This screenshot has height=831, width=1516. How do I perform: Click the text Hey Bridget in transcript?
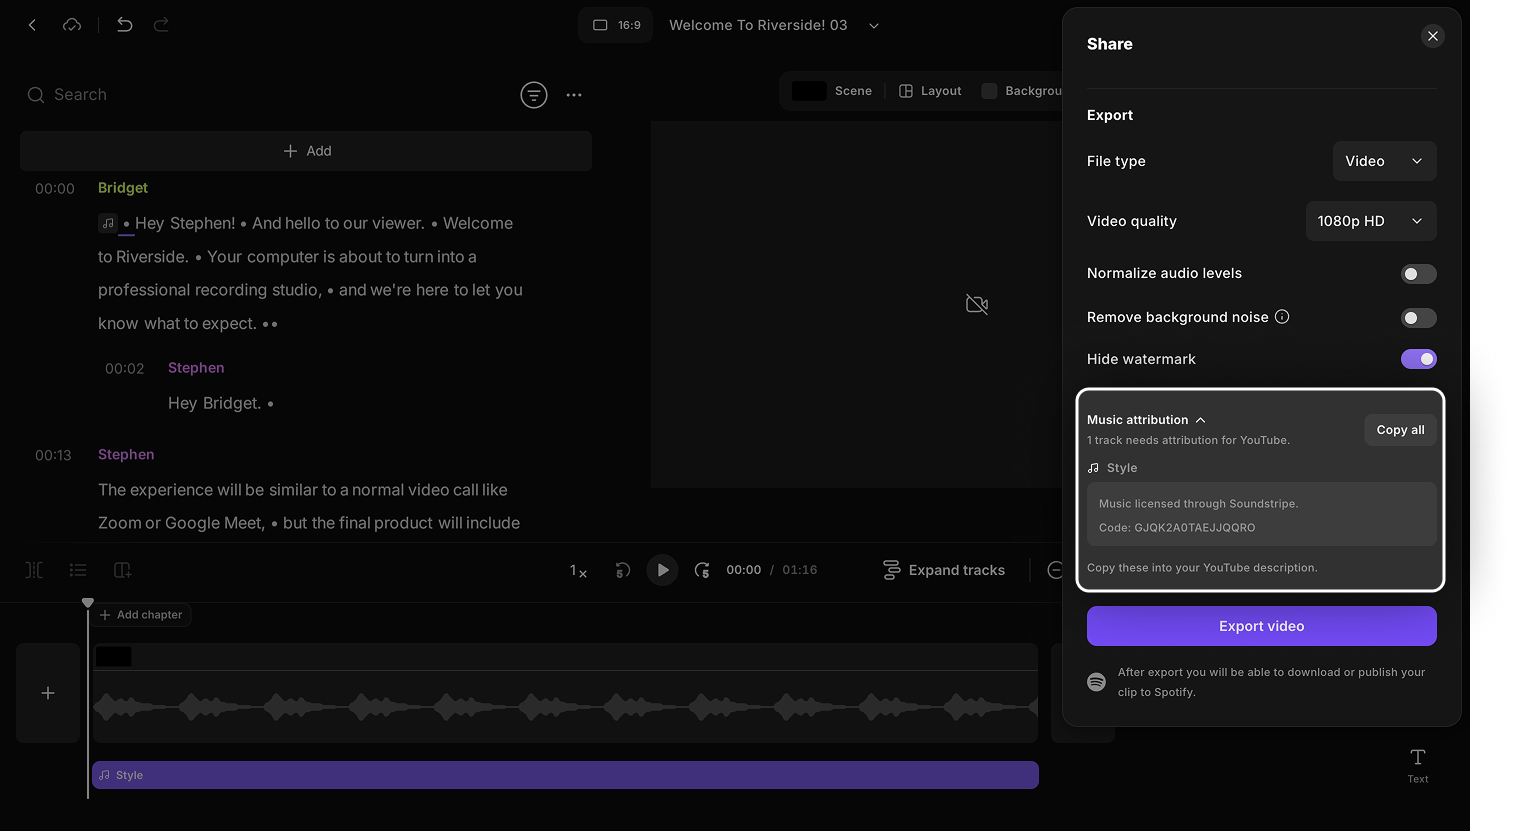[x=214, y=403]
